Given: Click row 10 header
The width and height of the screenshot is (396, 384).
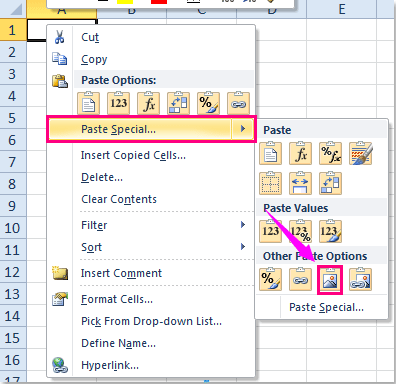Looking at the screenshot, I should [13, 228].
